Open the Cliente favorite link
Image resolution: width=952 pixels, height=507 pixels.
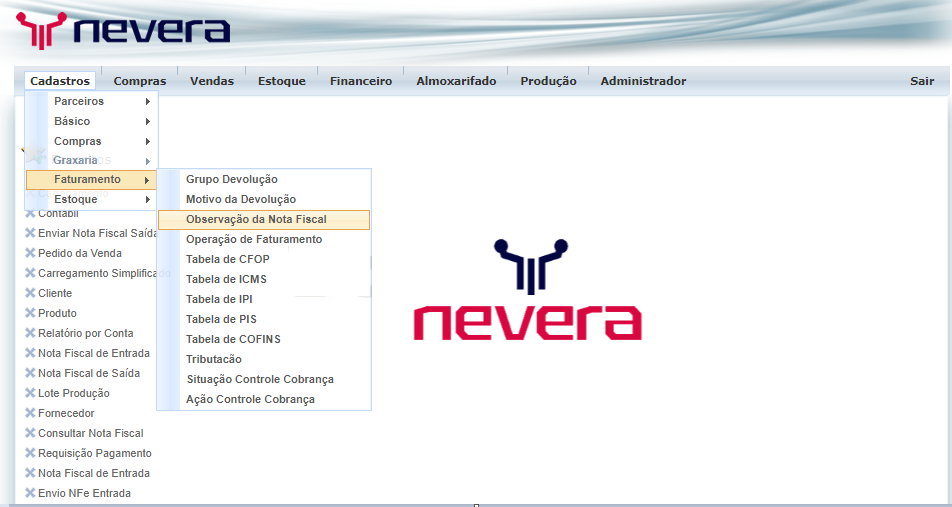click(55, 293)
